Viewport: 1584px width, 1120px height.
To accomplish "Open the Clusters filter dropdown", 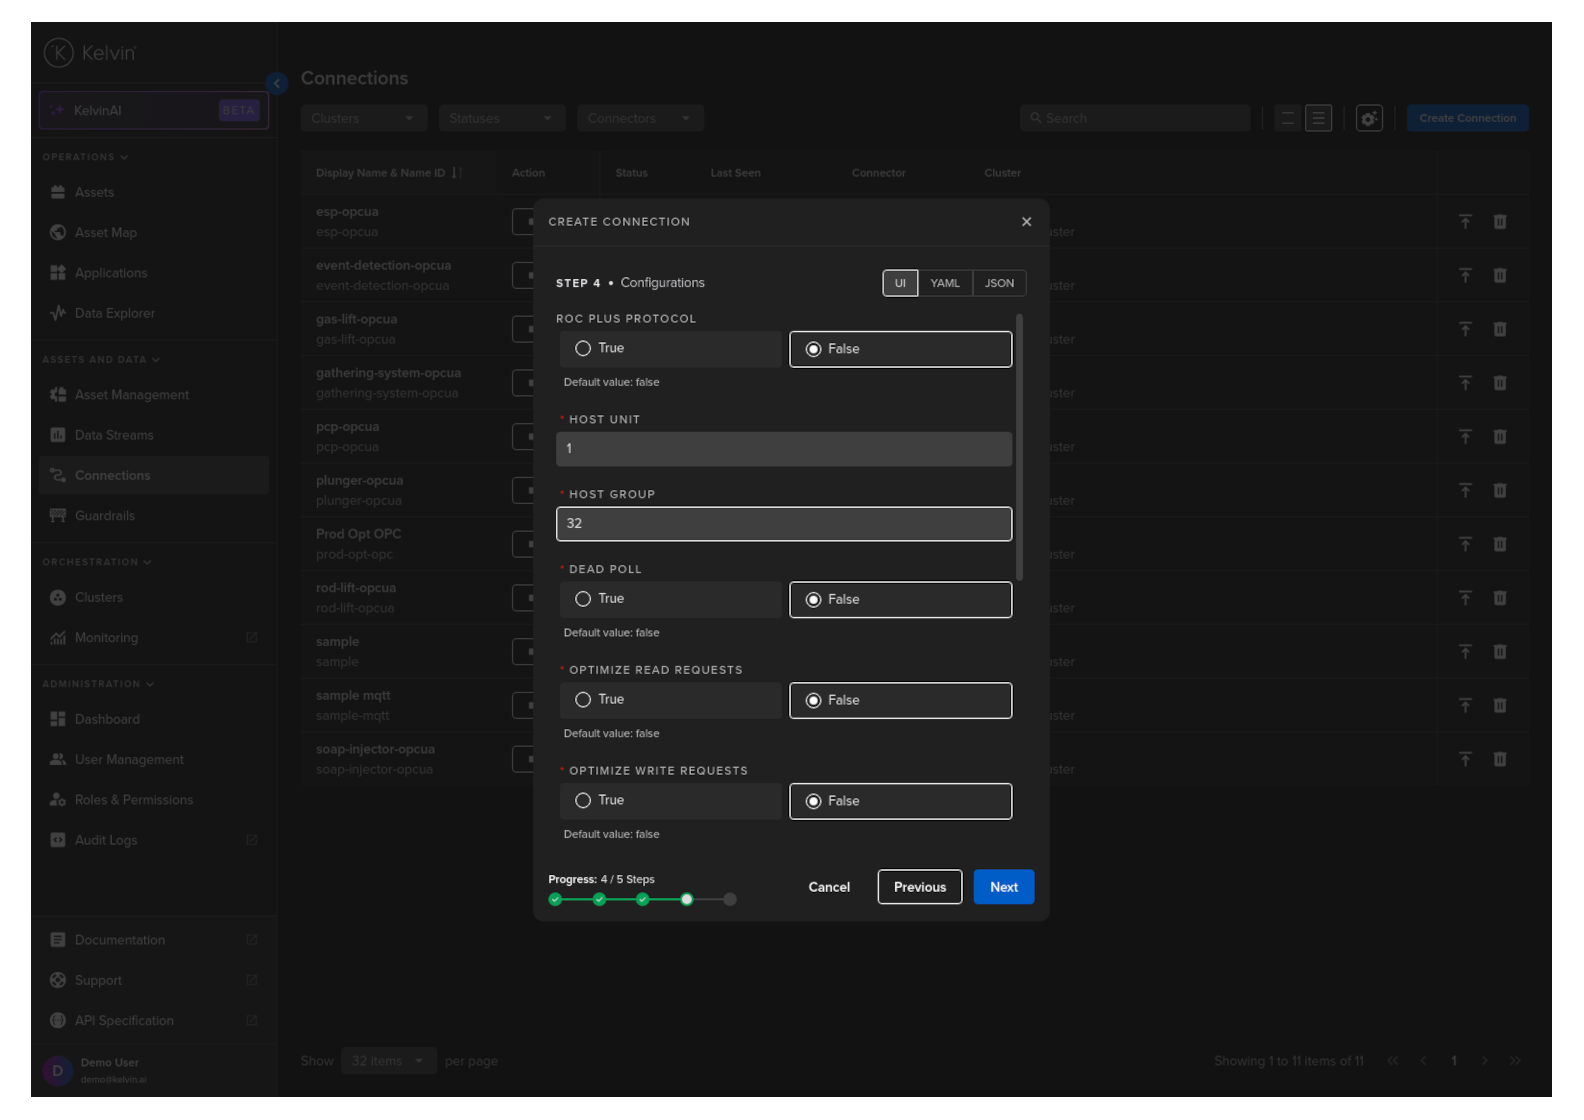I will click(x=363, y=118).
